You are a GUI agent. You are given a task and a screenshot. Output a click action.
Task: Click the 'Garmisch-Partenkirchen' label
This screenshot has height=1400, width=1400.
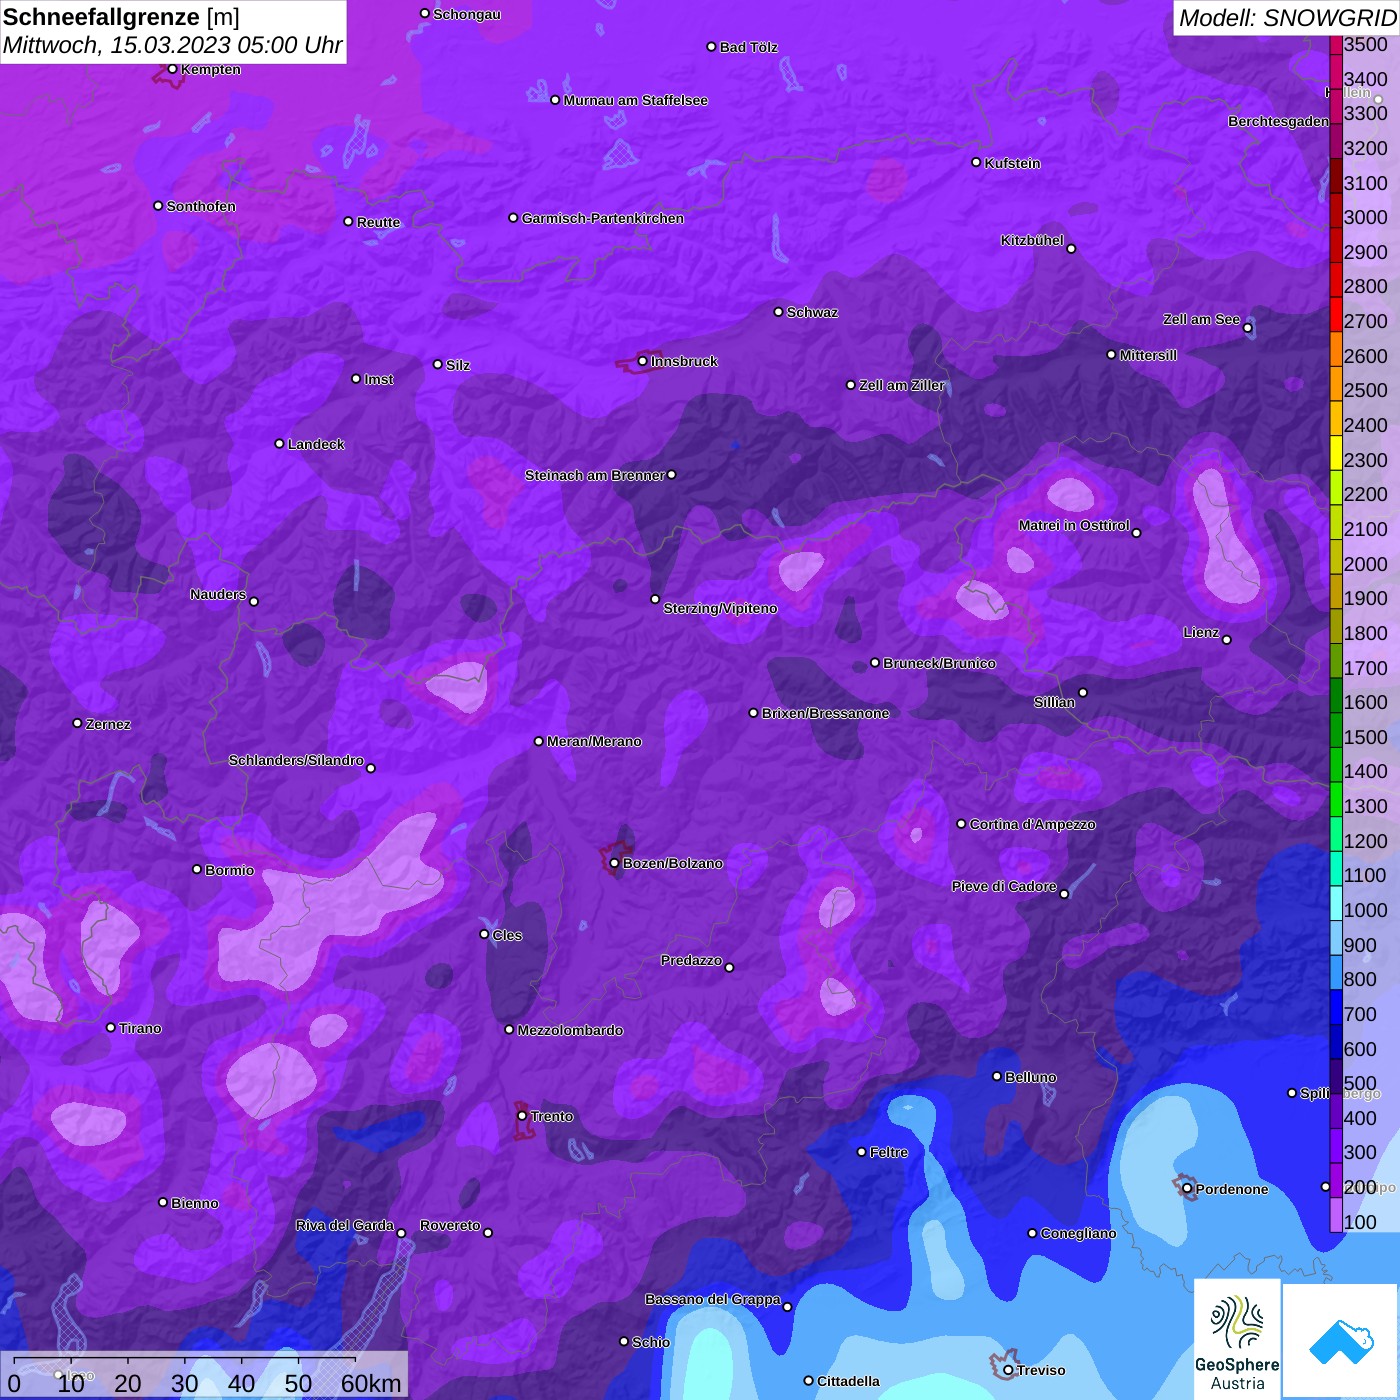tap(603, 218)
